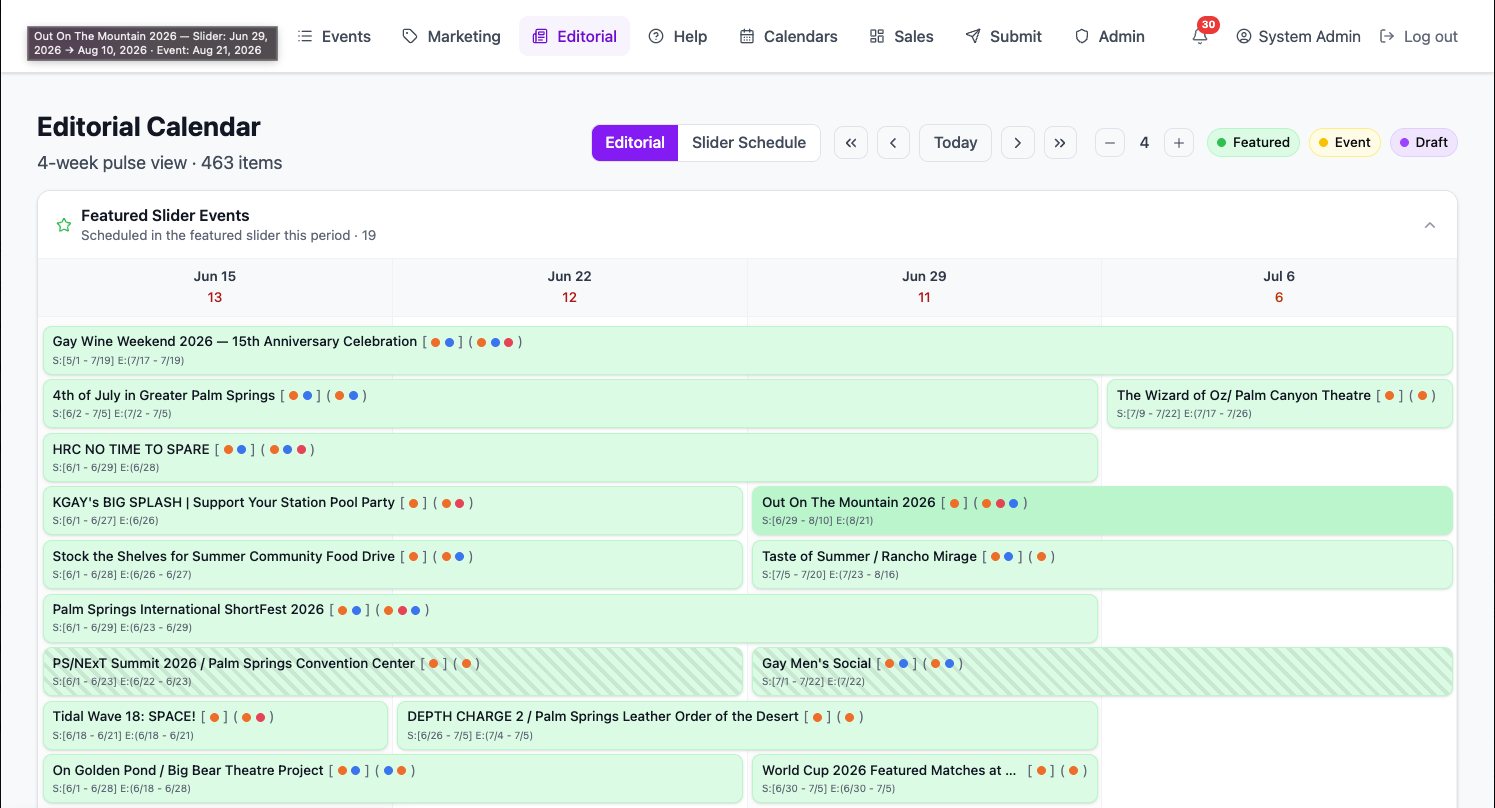Open Out On The Mountain 2026 event
This screenshot has width=1495, height=808.
(1102, 511)
